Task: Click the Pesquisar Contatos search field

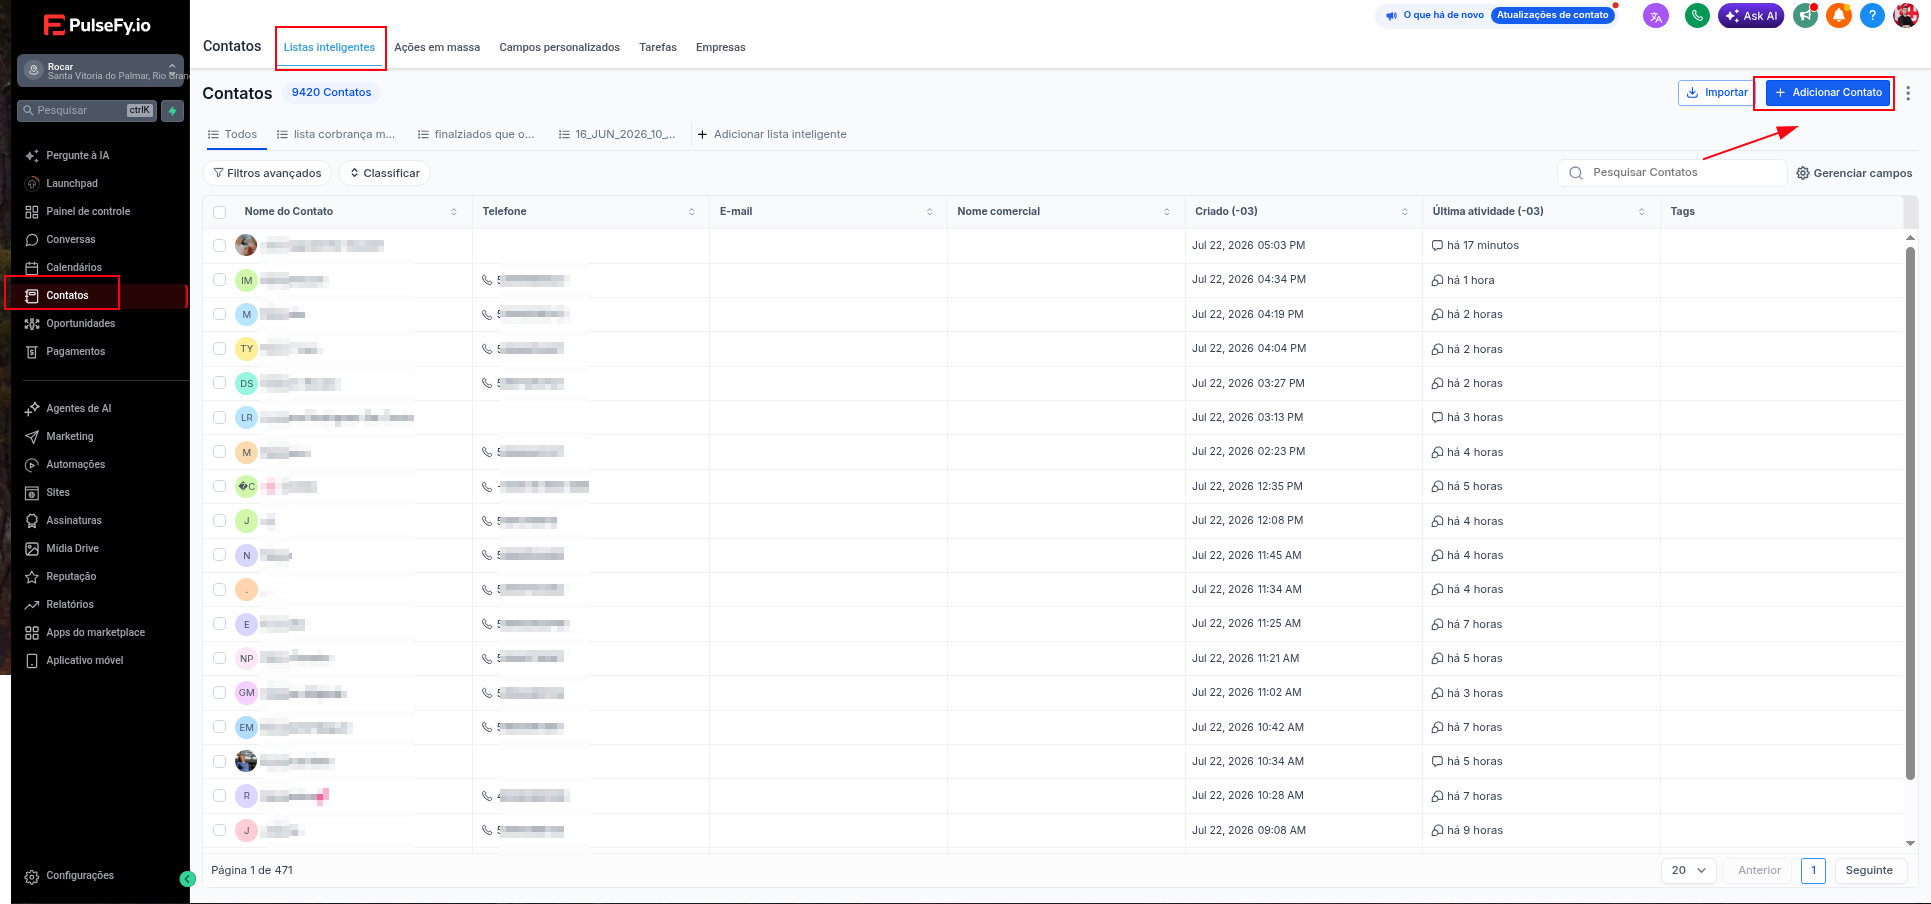Action: pyautogui.click(x=1672, y=172)
